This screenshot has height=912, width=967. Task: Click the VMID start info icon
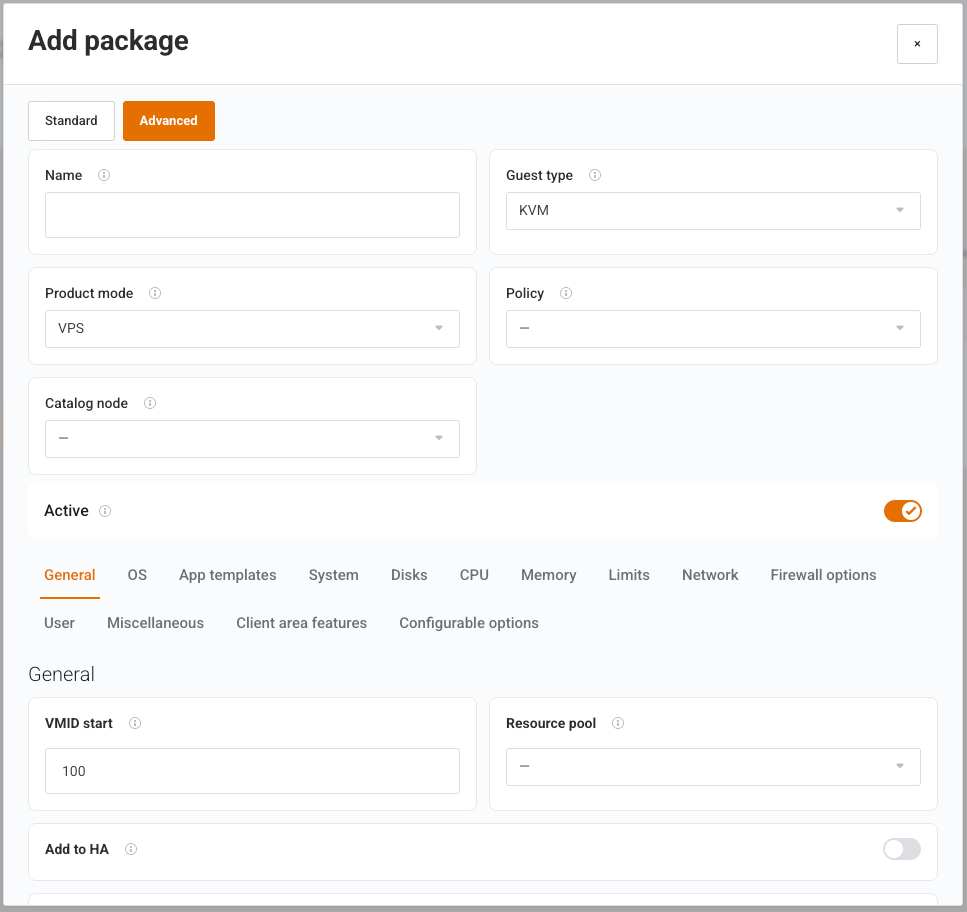tap(135, 723)
